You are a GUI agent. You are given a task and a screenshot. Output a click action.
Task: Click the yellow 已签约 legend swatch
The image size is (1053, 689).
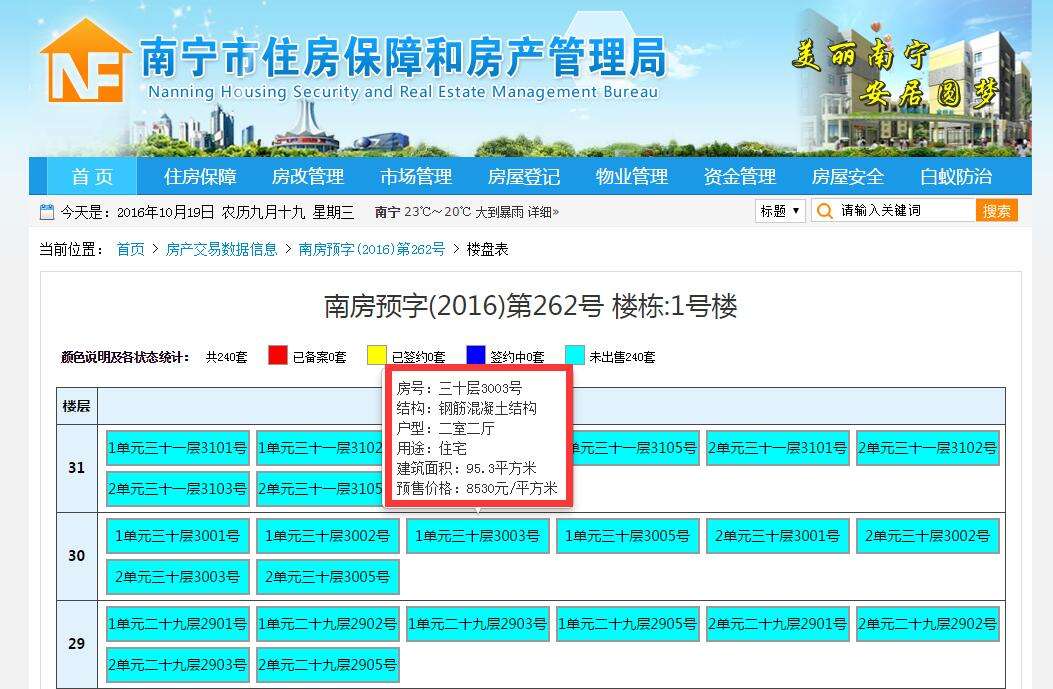(377, 355)
